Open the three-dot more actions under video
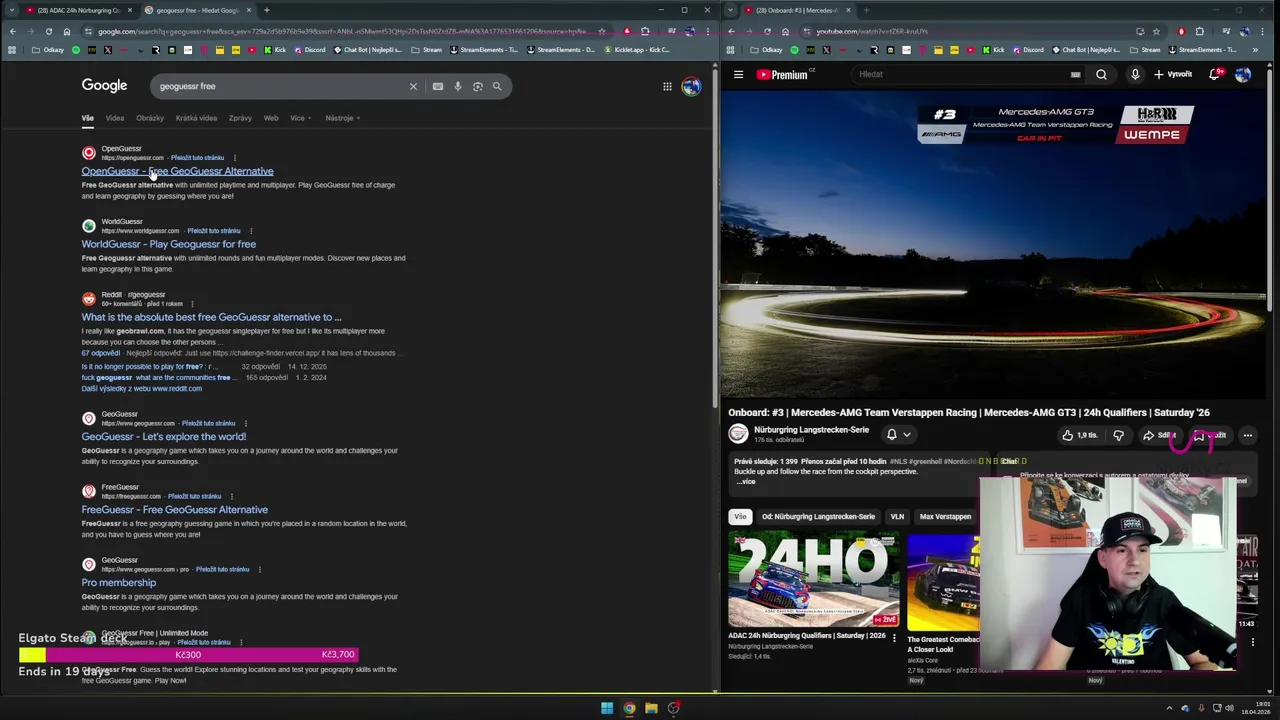1280x720 pixels. click(x=1247, y=435)
